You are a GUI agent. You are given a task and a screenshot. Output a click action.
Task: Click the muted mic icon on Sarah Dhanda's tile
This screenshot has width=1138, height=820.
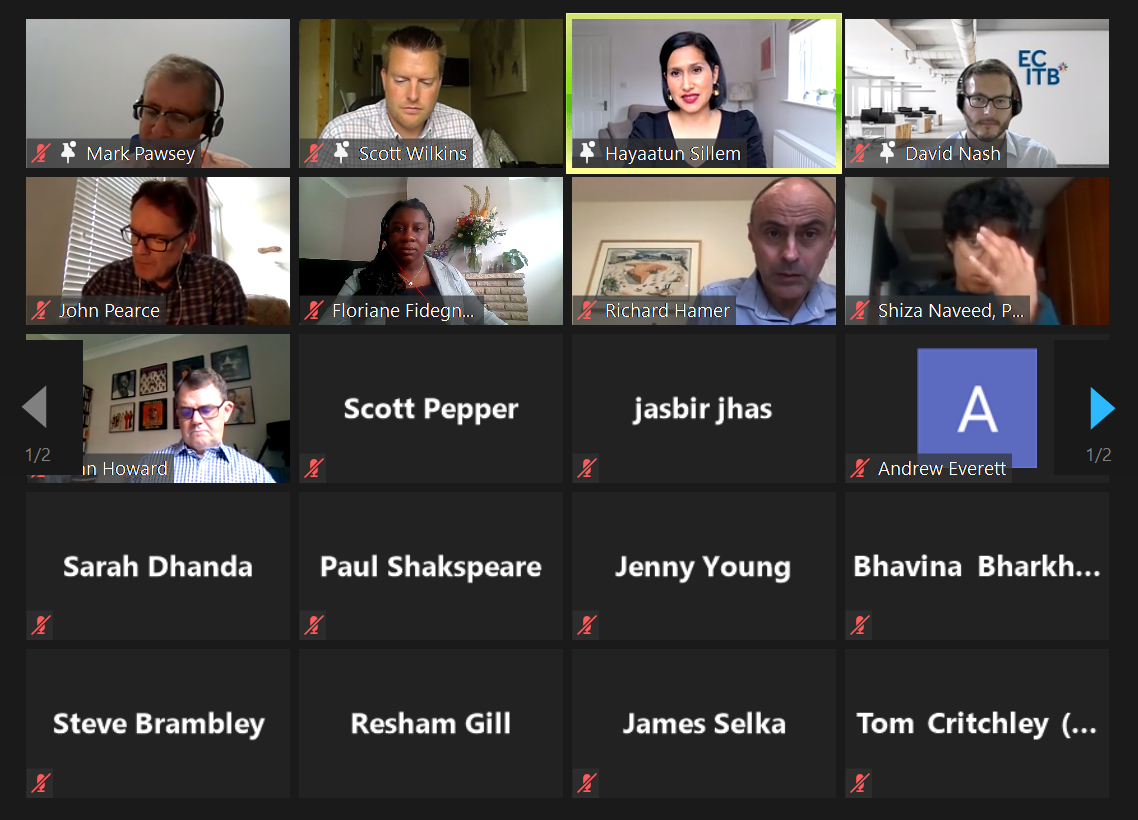point(41,625)
